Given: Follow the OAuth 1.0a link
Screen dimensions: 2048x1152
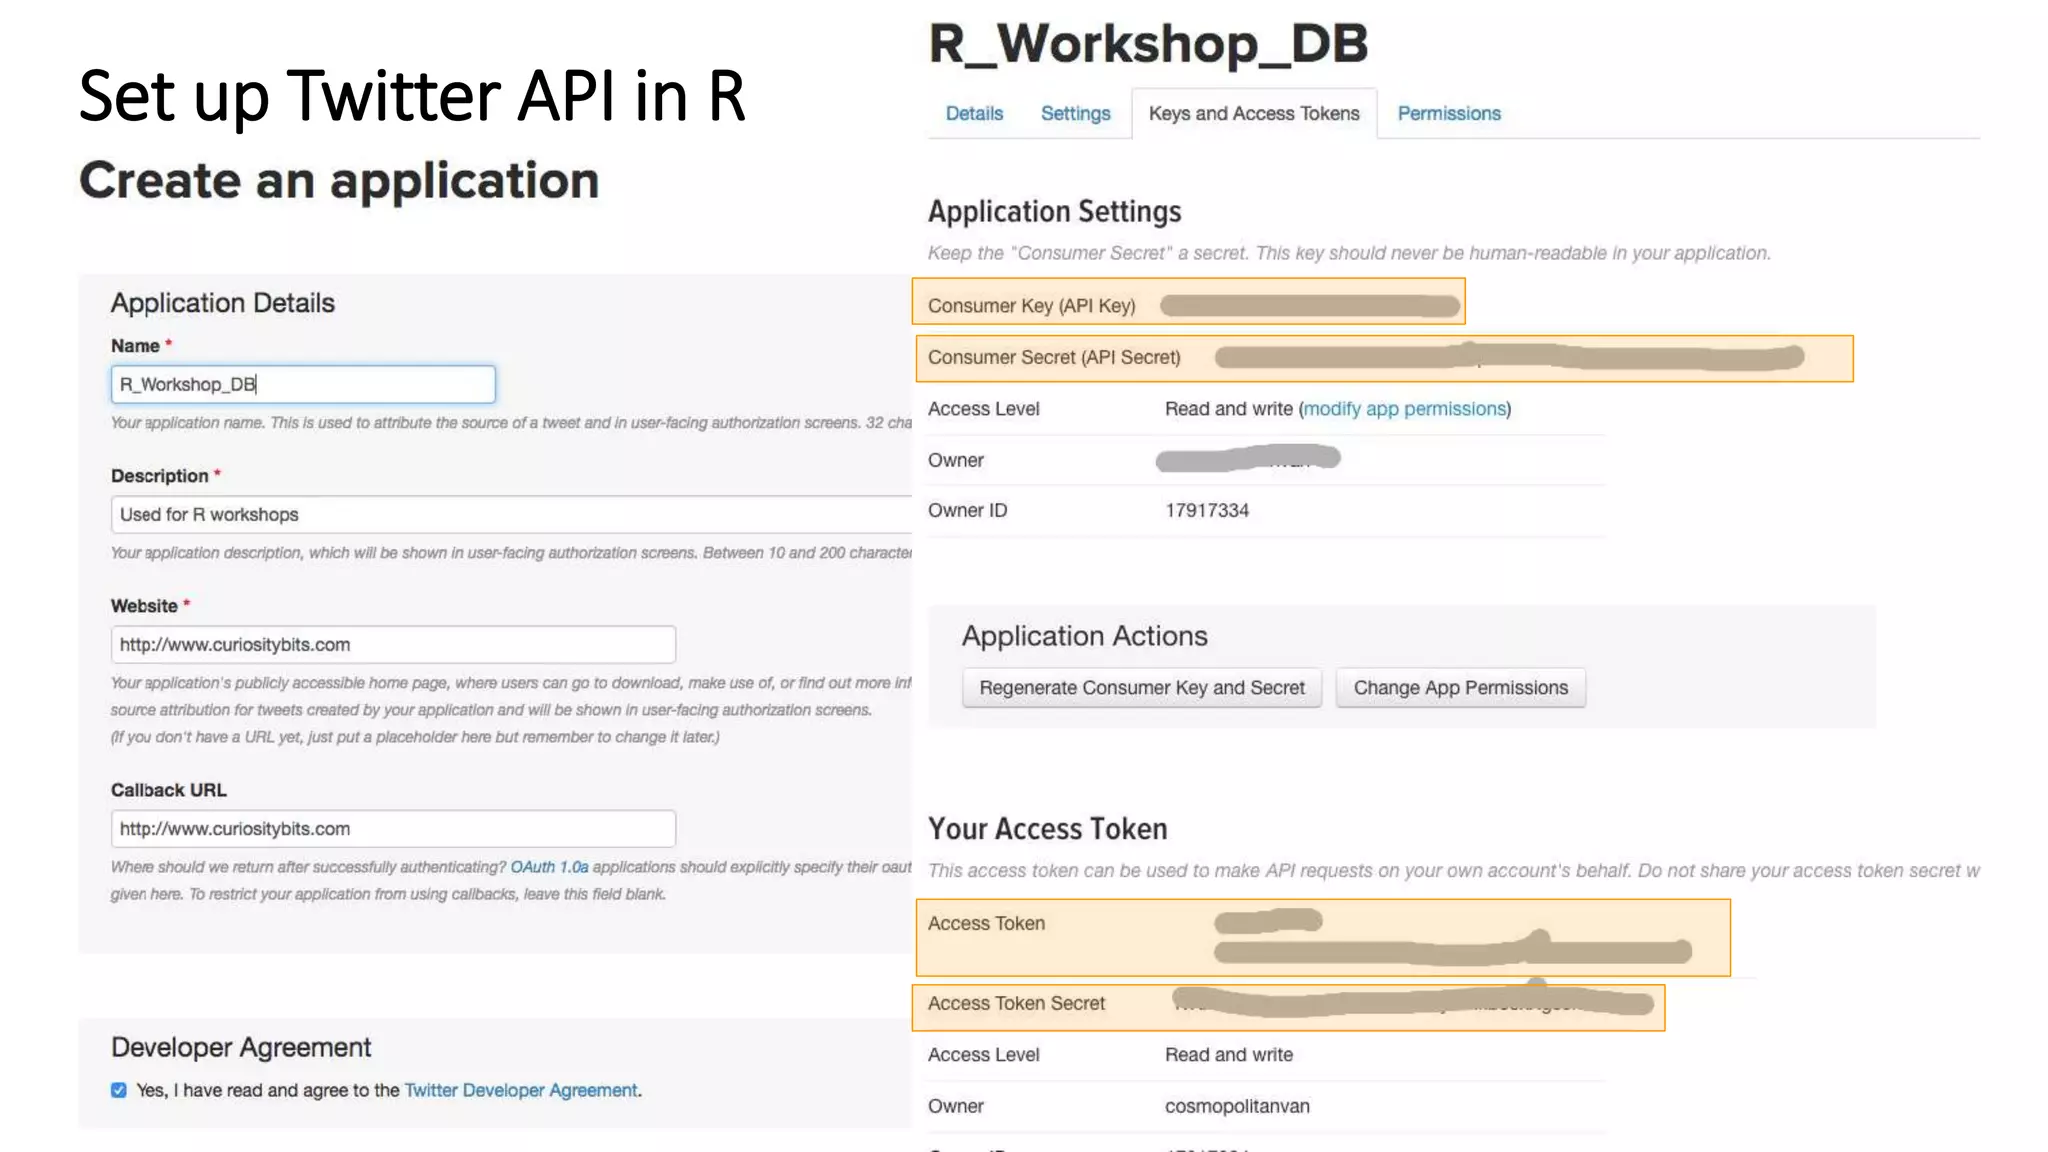Looking at the screenshot, I should pyautogui.click(x=549, y=867).
